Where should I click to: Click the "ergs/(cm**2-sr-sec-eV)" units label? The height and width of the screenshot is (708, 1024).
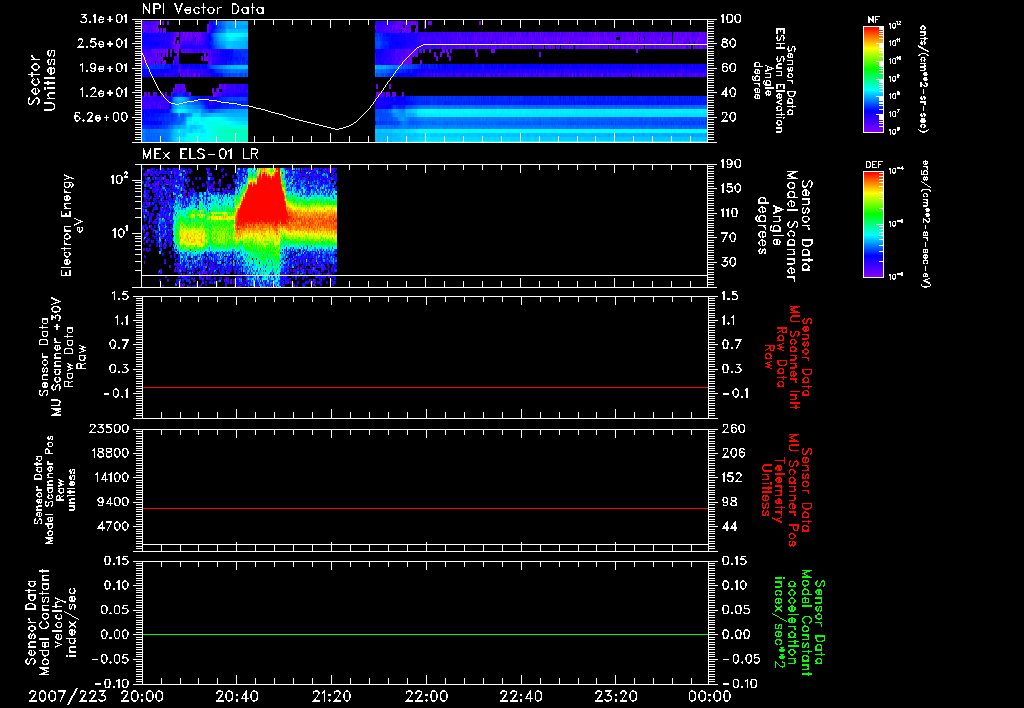click(x=924, y=224)
